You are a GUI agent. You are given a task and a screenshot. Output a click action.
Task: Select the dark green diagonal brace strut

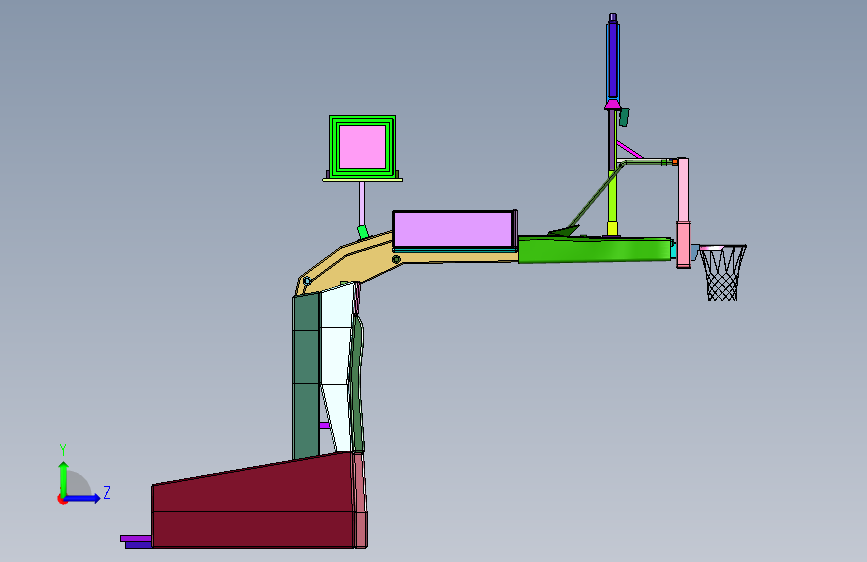(595, 197)
